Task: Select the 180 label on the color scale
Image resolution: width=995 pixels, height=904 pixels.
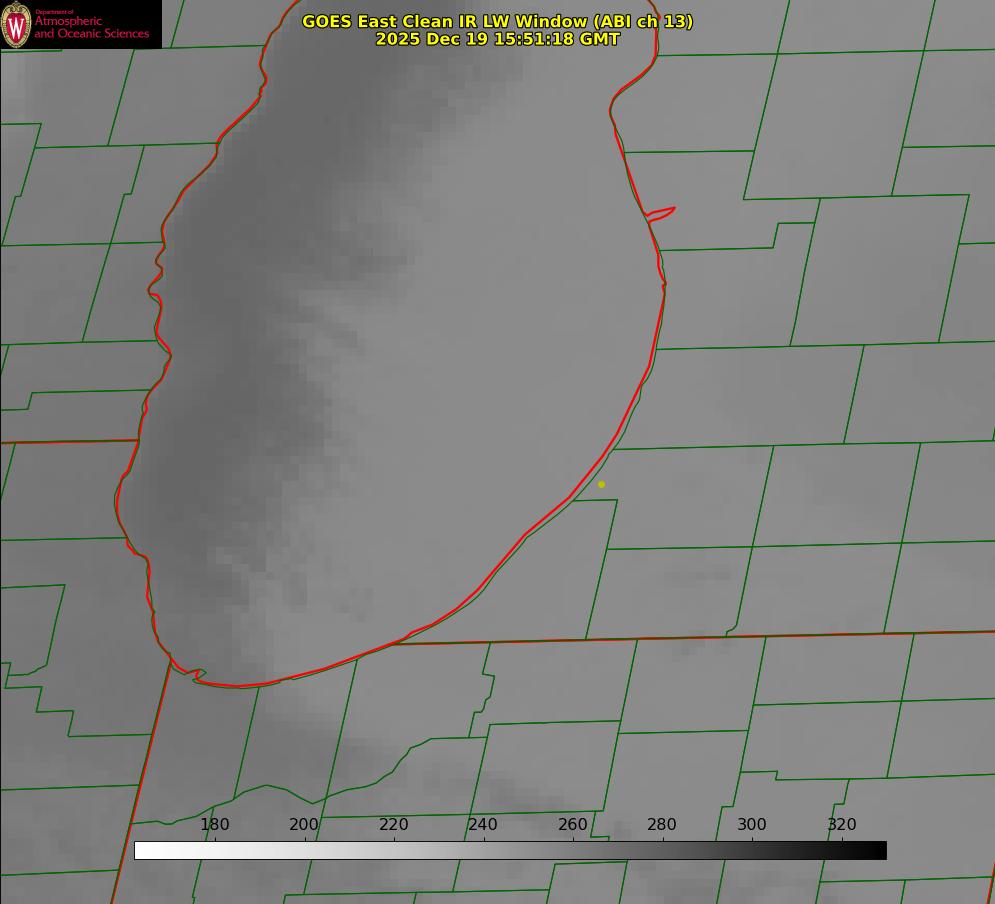Action: pyautogui.click(x=214, y=824)
